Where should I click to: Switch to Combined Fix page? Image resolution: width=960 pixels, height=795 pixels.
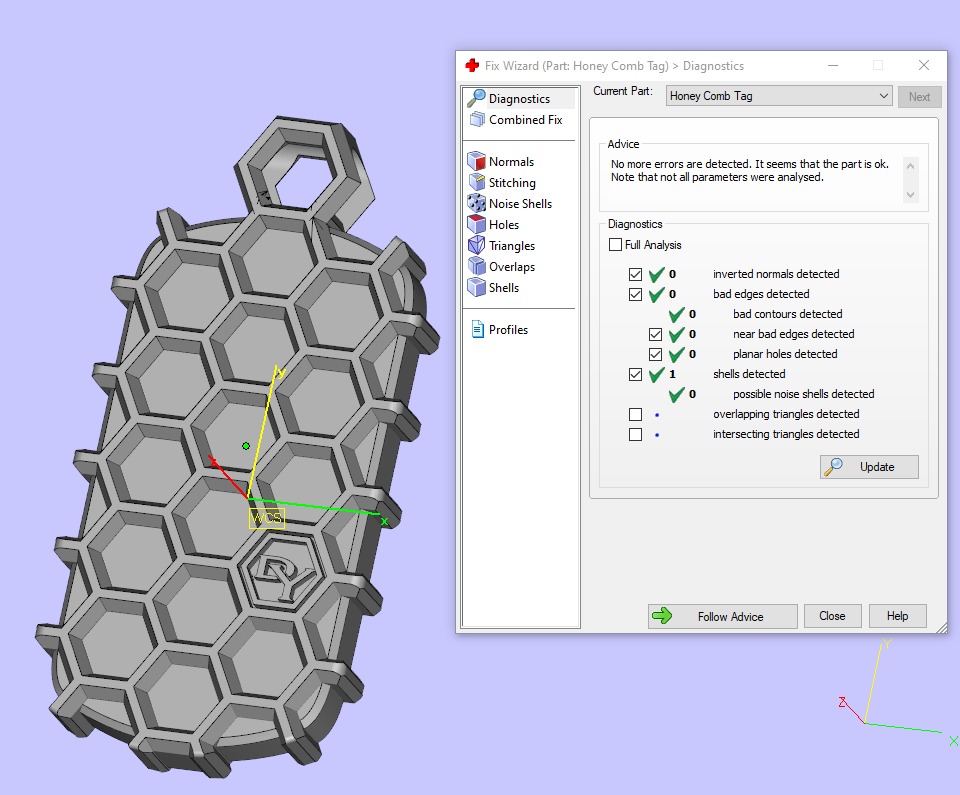tap(525, 119)
